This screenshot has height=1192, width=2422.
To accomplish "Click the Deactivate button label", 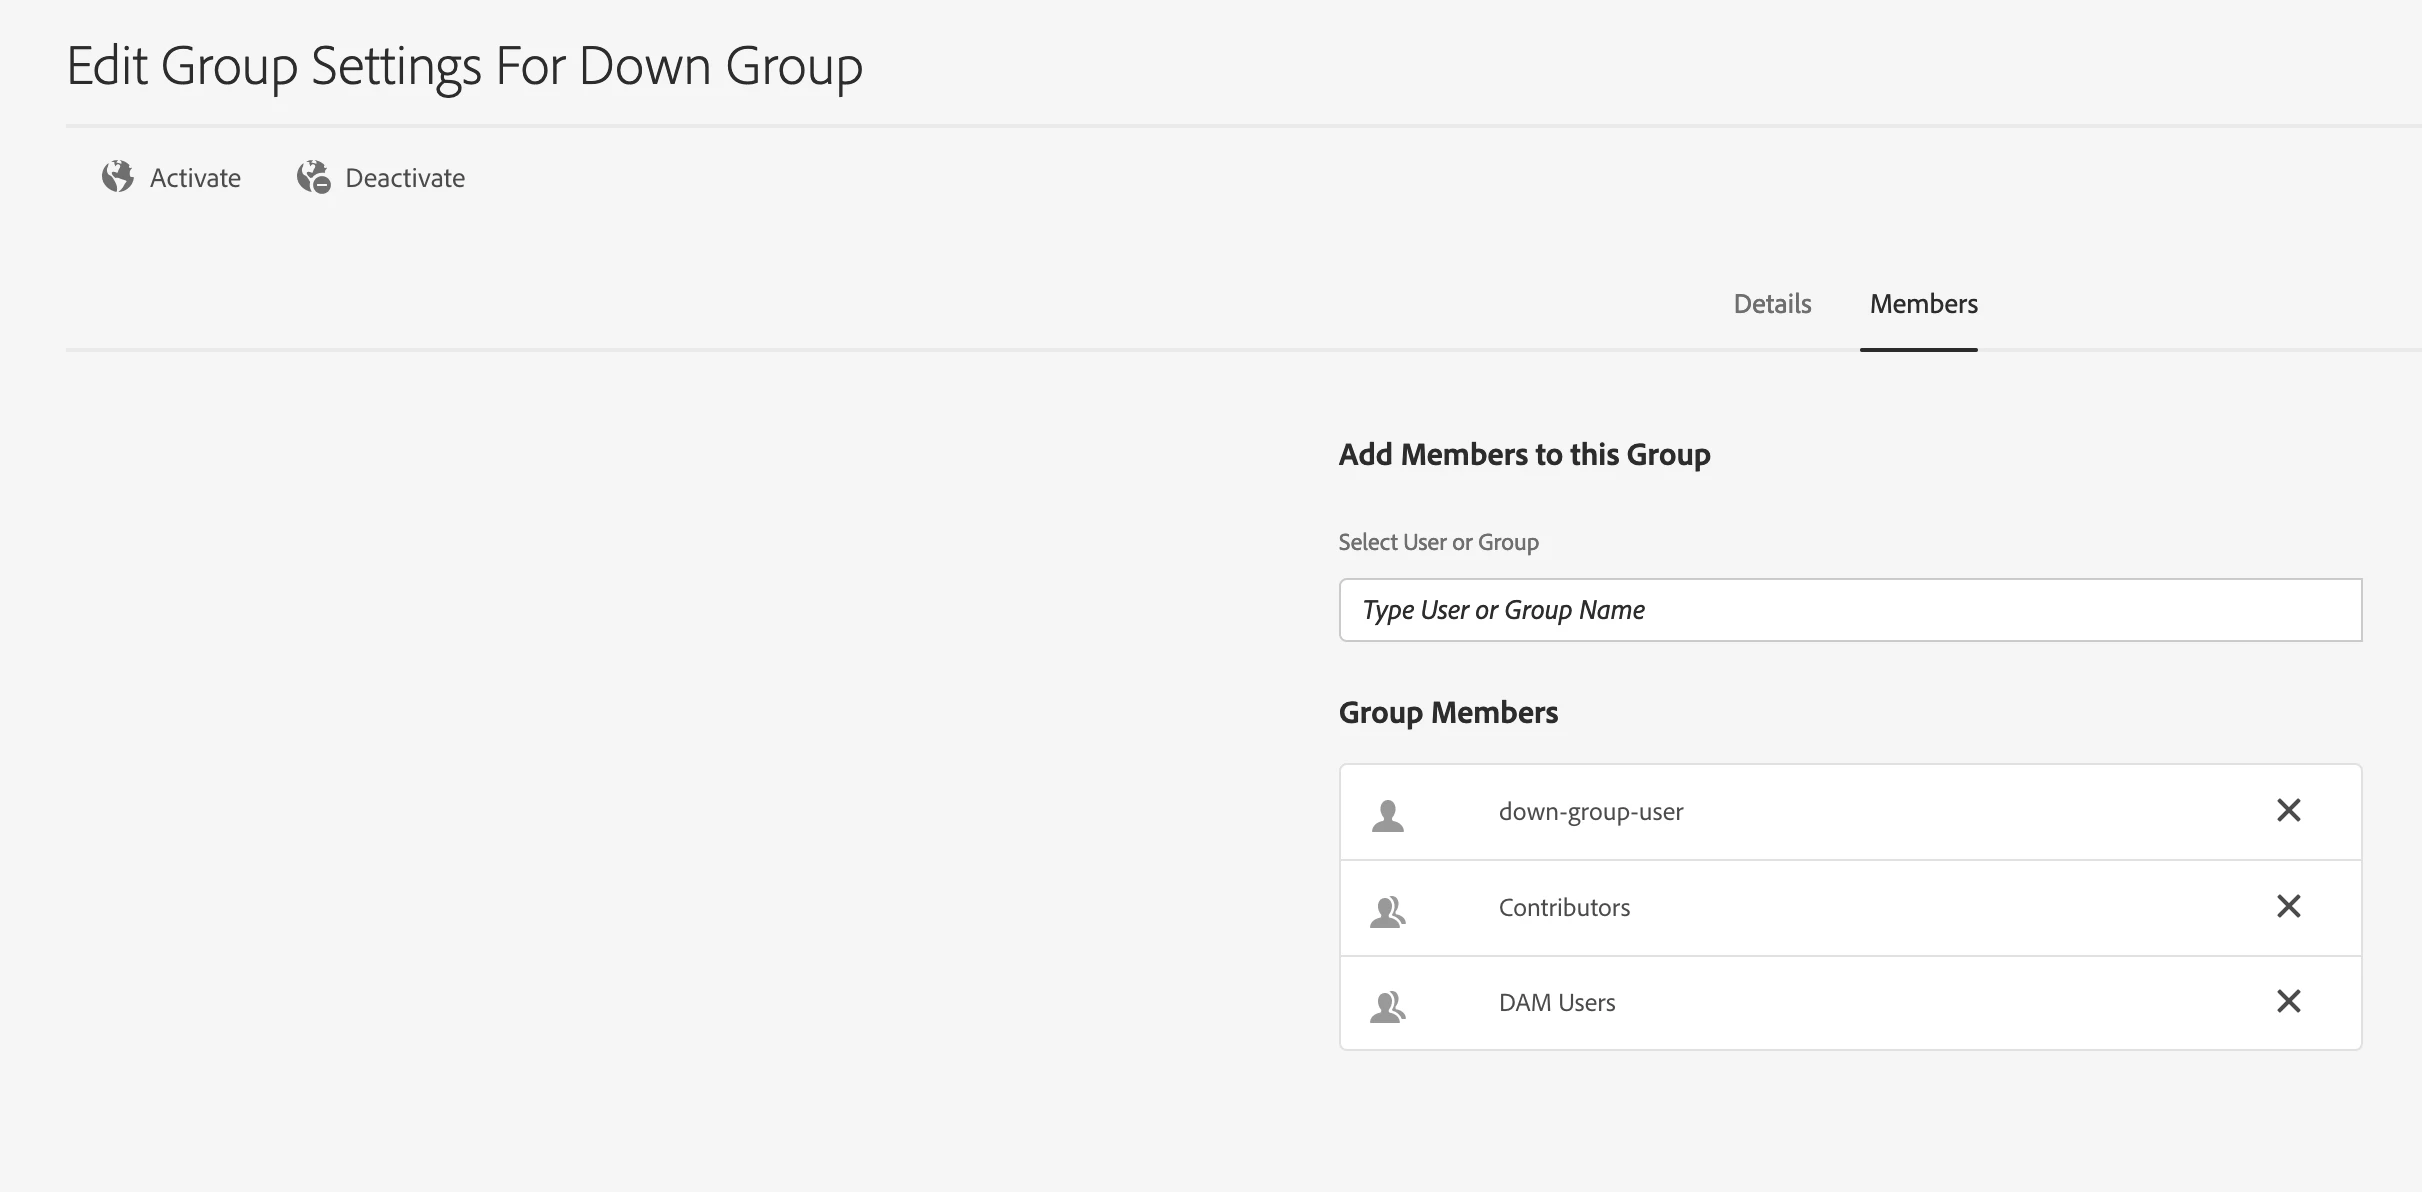I will 405,178.
